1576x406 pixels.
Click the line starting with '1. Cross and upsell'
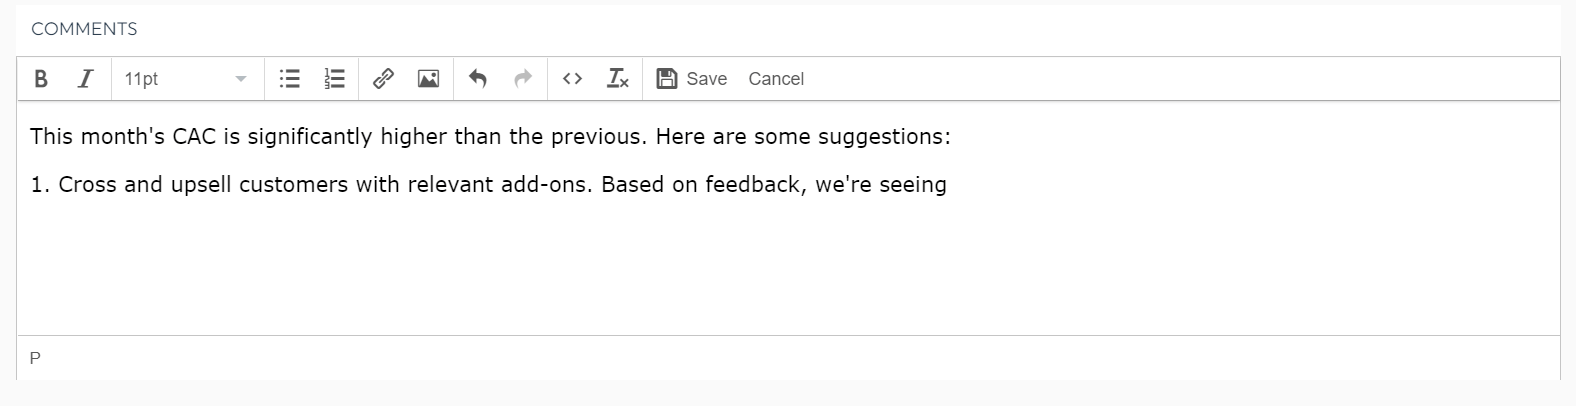(488, 185)
